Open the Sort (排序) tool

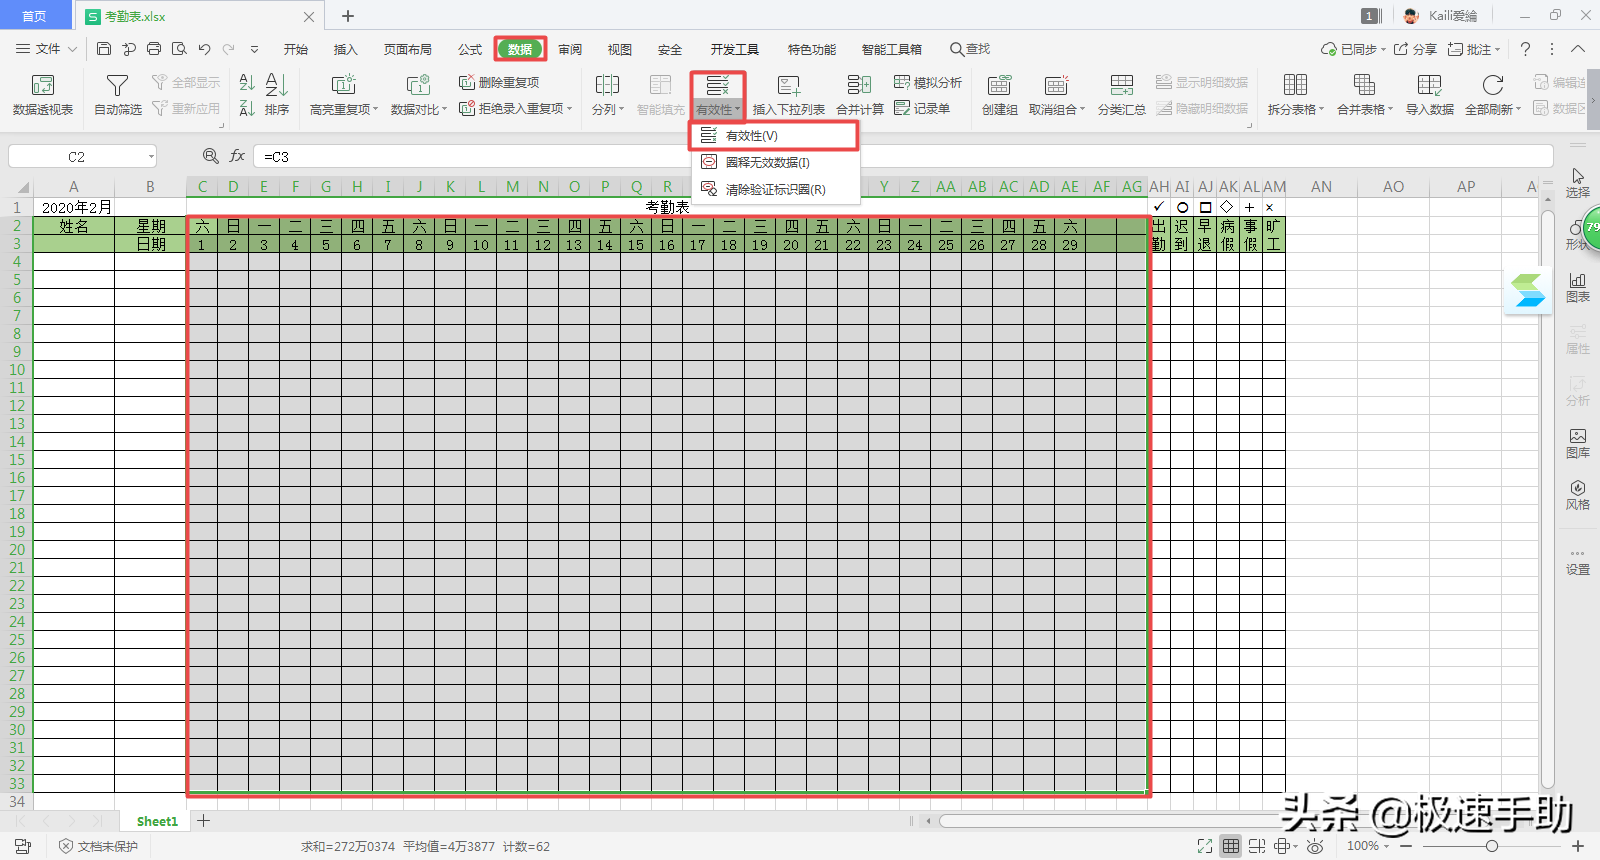(277, 94)
